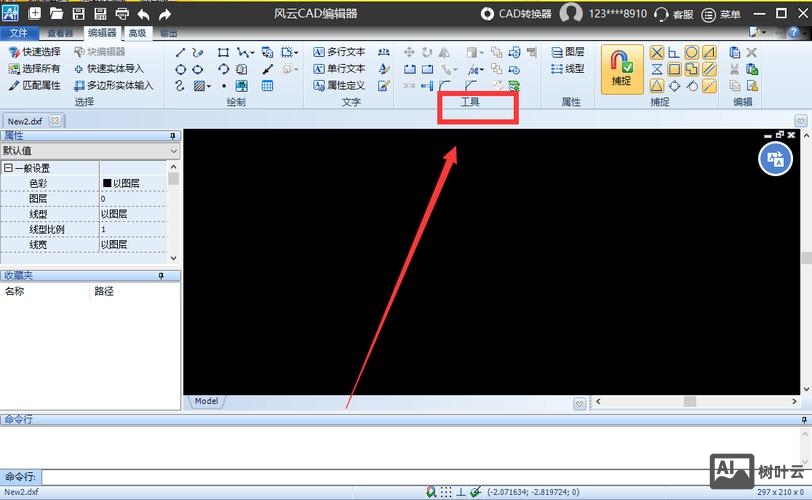Click down arrow of properties list scrollbar
Viewport: 812px width, 500px height.
(x=173, y=258)
